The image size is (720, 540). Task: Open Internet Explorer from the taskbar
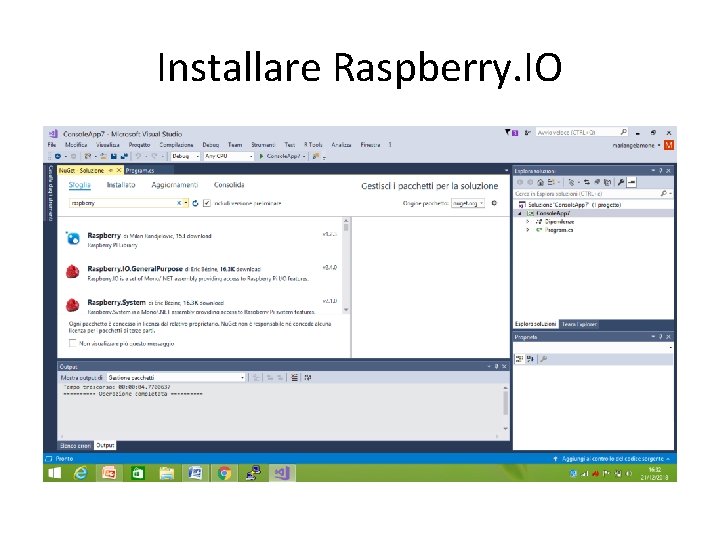click(x=81, y=473)
